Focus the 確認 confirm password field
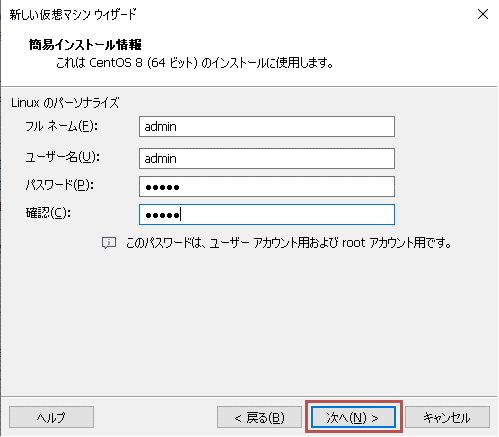Image resolution: width=499 pixels, height=437 pixels. 267,214
